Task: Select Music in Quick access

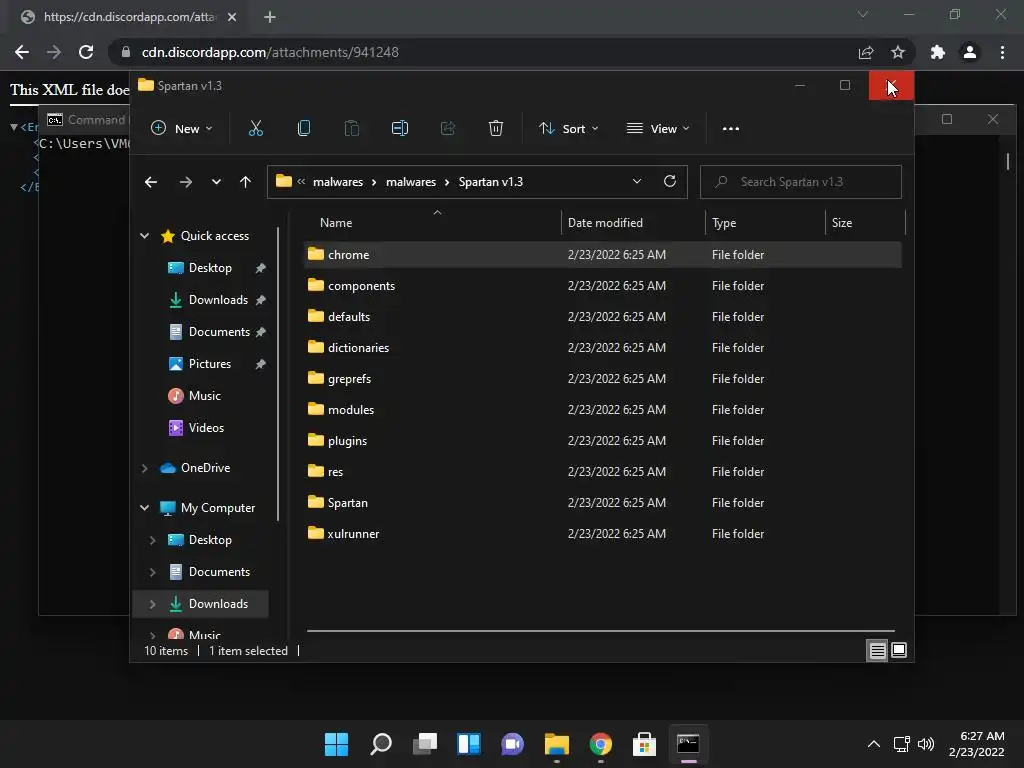Action: tap(206, 396)
